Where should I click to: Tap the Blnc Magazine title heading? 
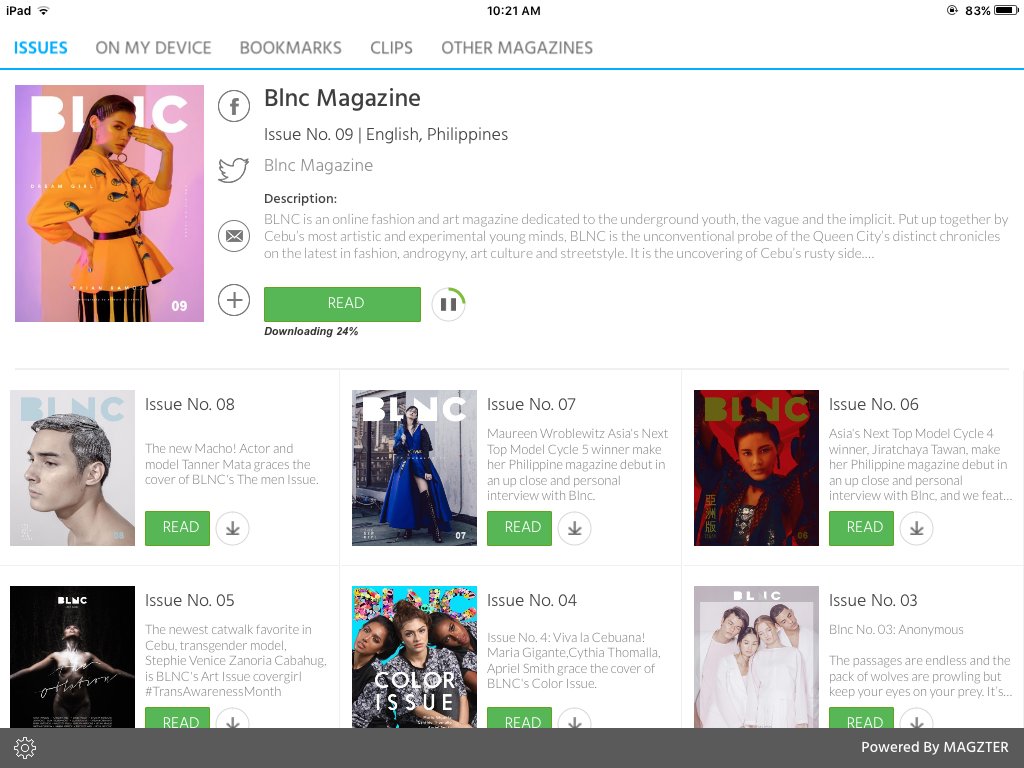342,98
